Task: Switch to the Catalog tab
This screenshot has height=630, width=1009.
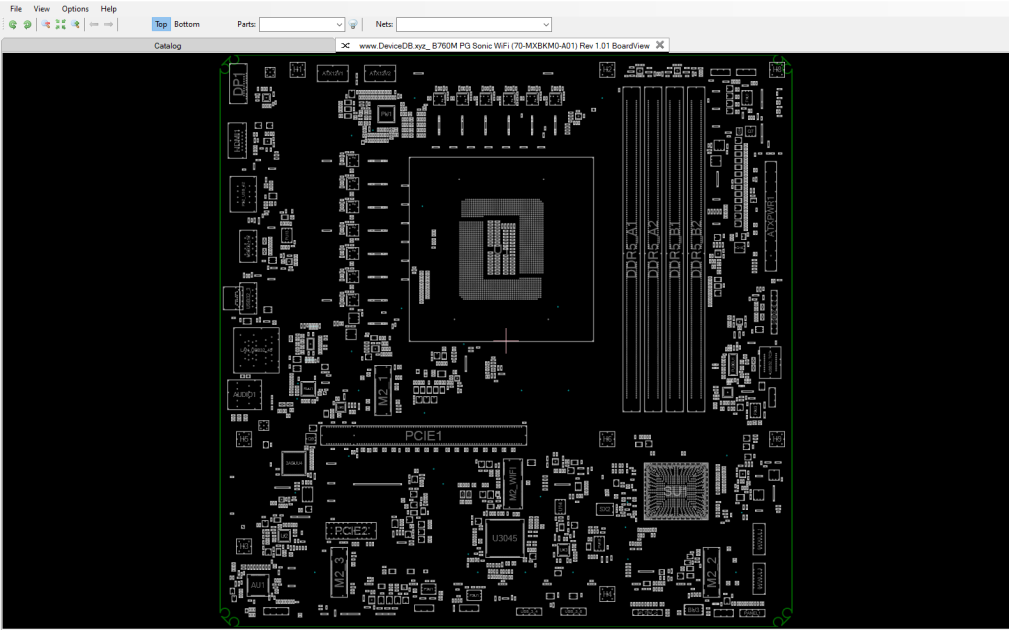Action: pos(168,46)
